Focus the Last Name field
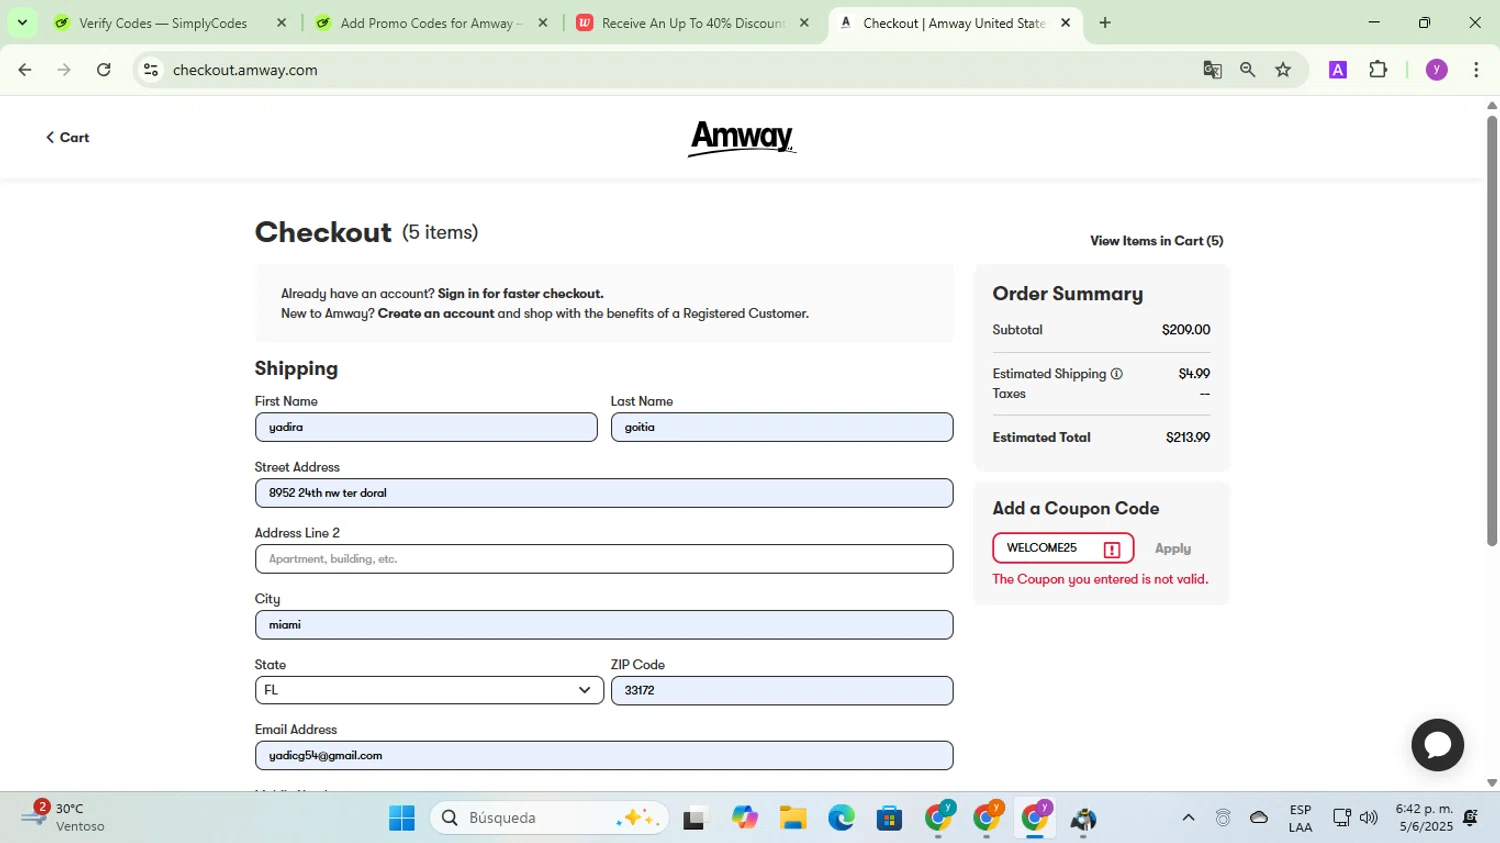The height and width of the screenshot is (843, 1500). (x=782, y=427)
